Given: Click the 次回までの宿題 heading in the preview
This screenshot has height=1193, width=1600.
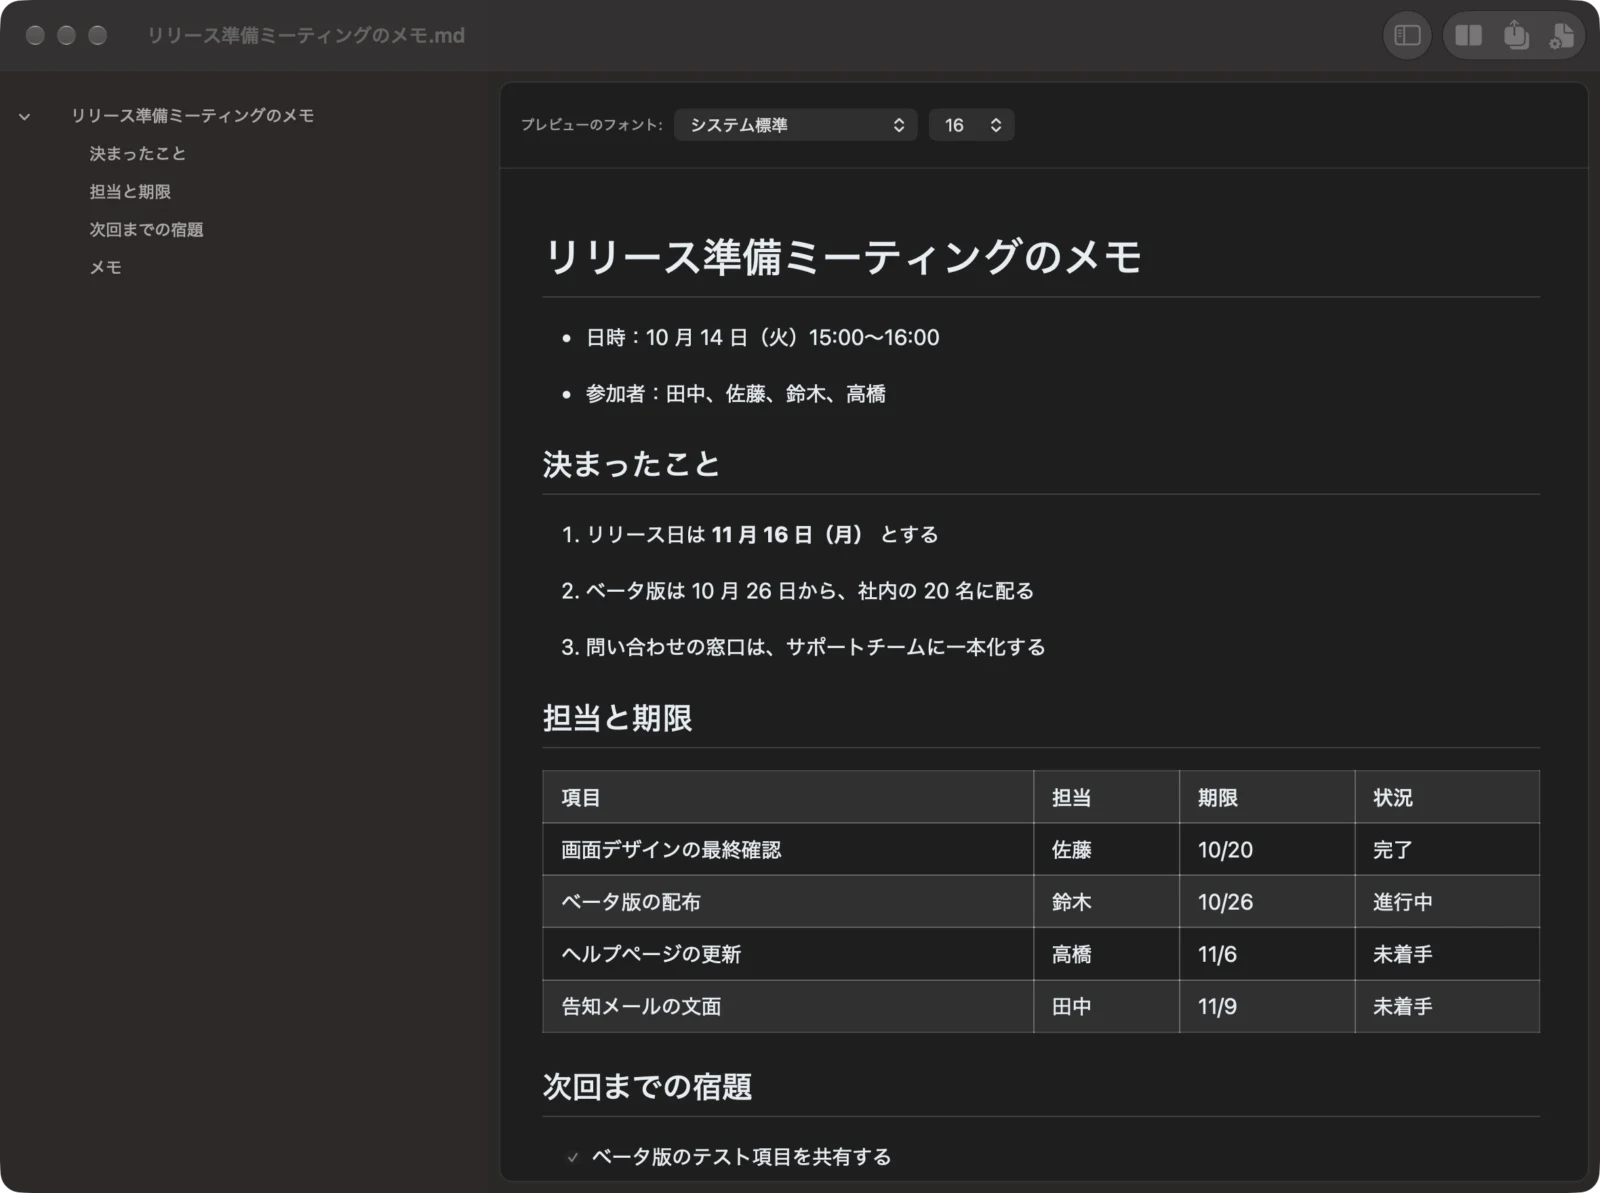Looking at the screenshot, I should click(647, 1087).
